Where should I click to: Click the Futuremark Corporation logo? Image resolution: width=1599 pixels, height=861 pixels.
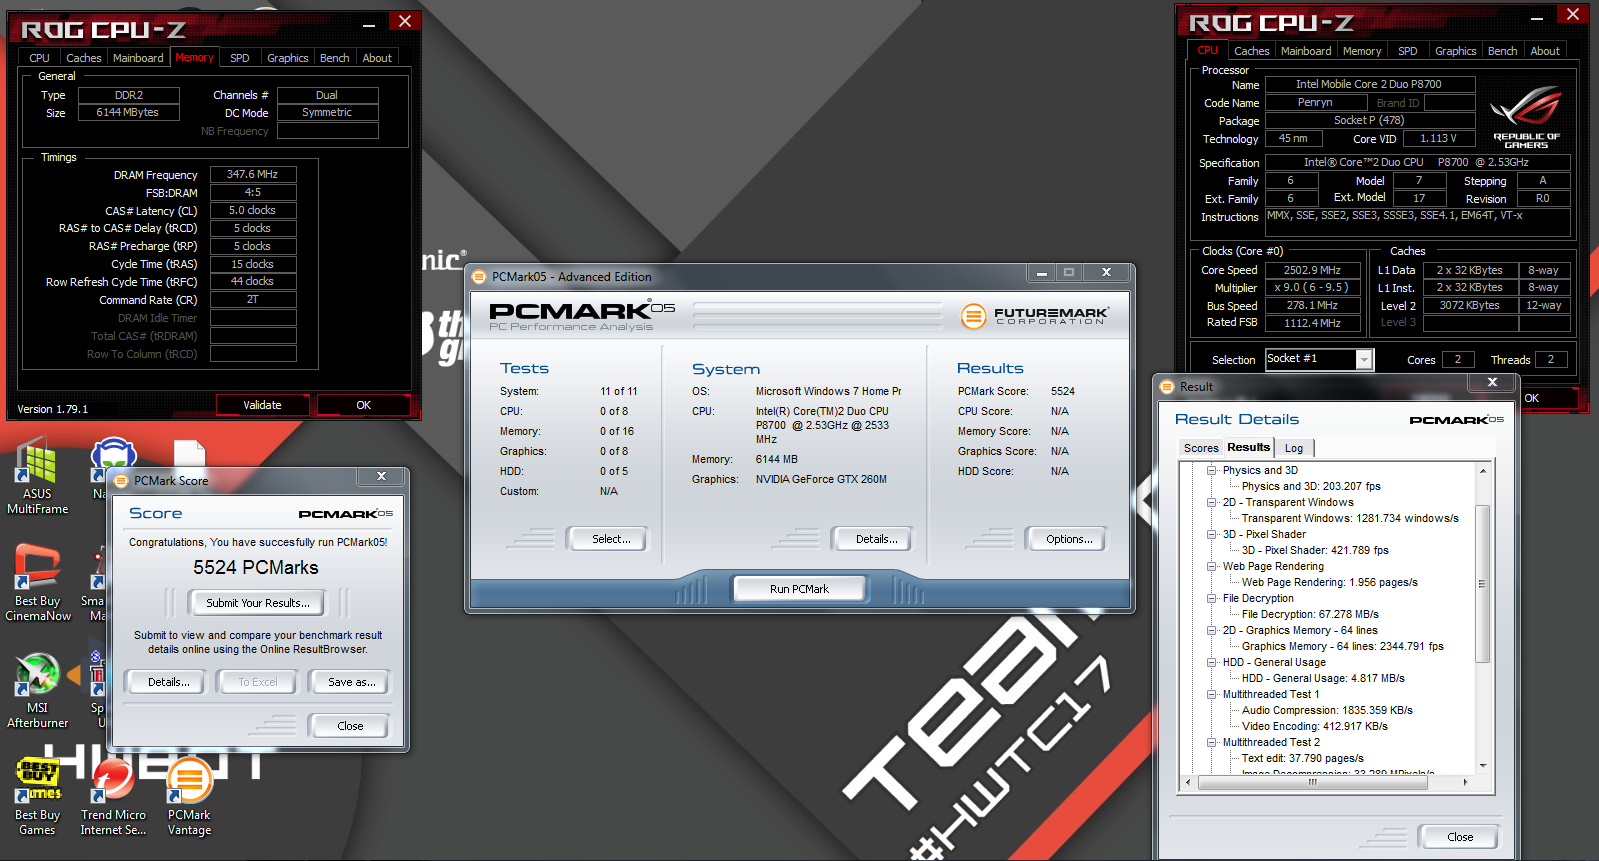click(x=1035, y=316)
